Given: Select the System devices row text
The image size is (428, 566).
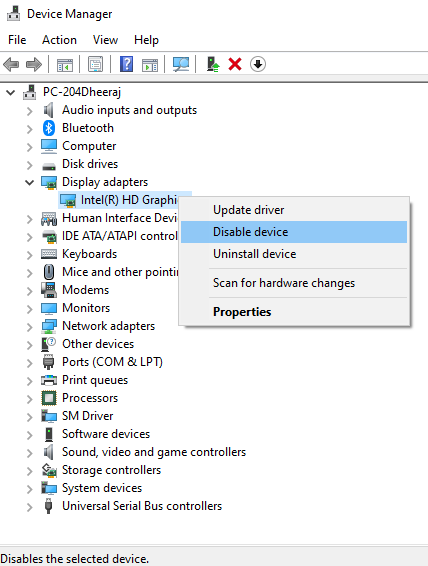Looking at the screenshot, I should (102, 488).
